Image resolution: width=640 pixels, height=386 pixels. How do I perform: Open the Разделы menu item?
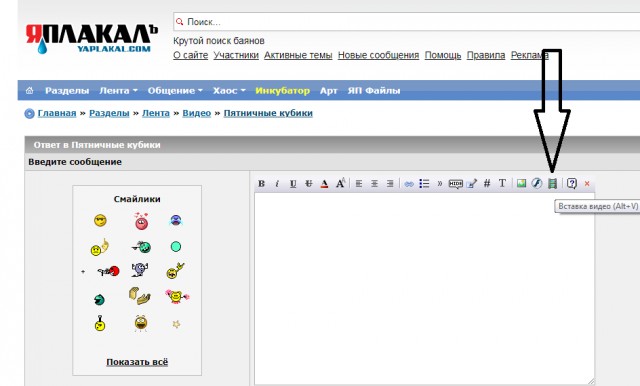tap(67, 91)
